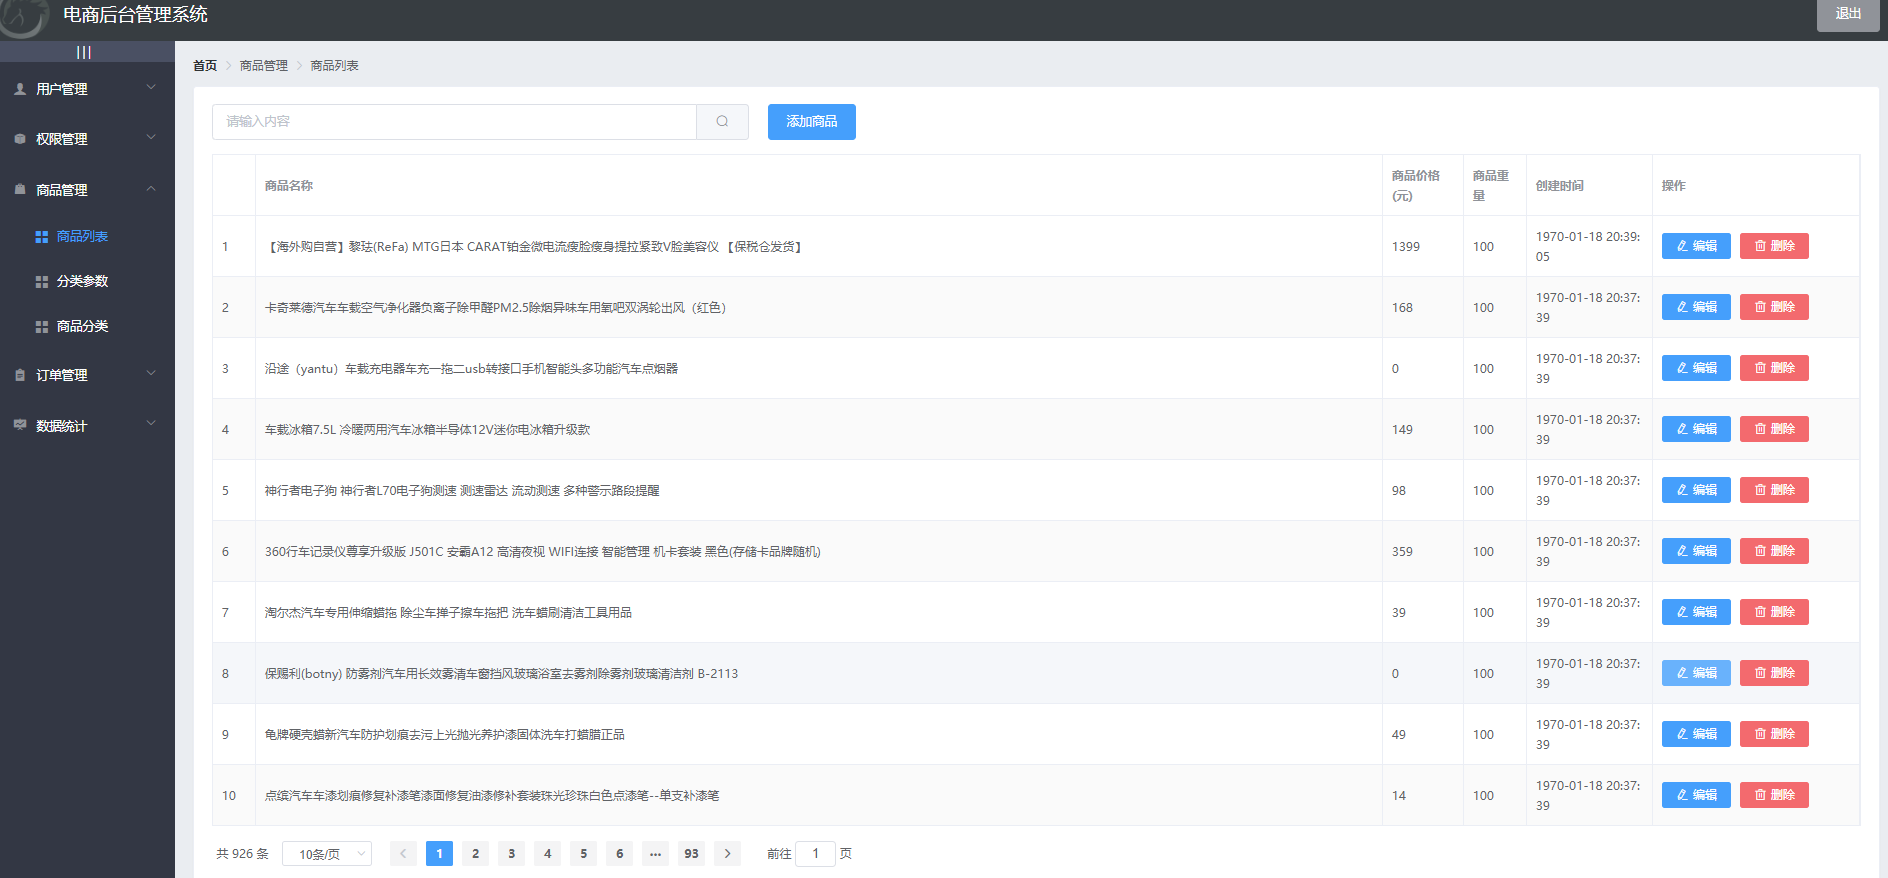Go to page 2
The width and height of the screenshot is (1888, 878).
tap(475, 853)
